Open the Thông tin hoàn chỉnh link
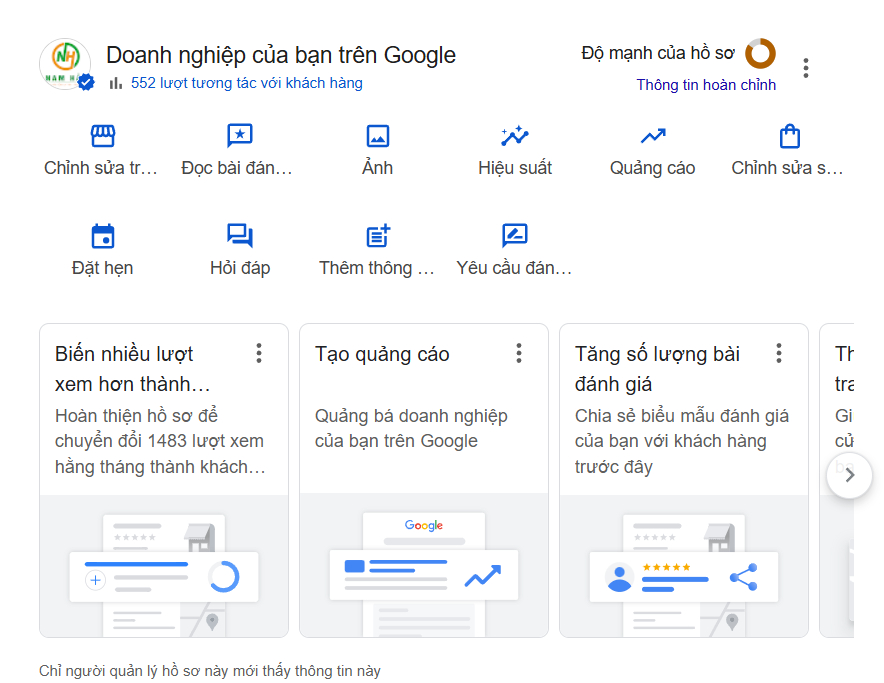This screenshot has height=683, width=884. (x=706, y=85)
